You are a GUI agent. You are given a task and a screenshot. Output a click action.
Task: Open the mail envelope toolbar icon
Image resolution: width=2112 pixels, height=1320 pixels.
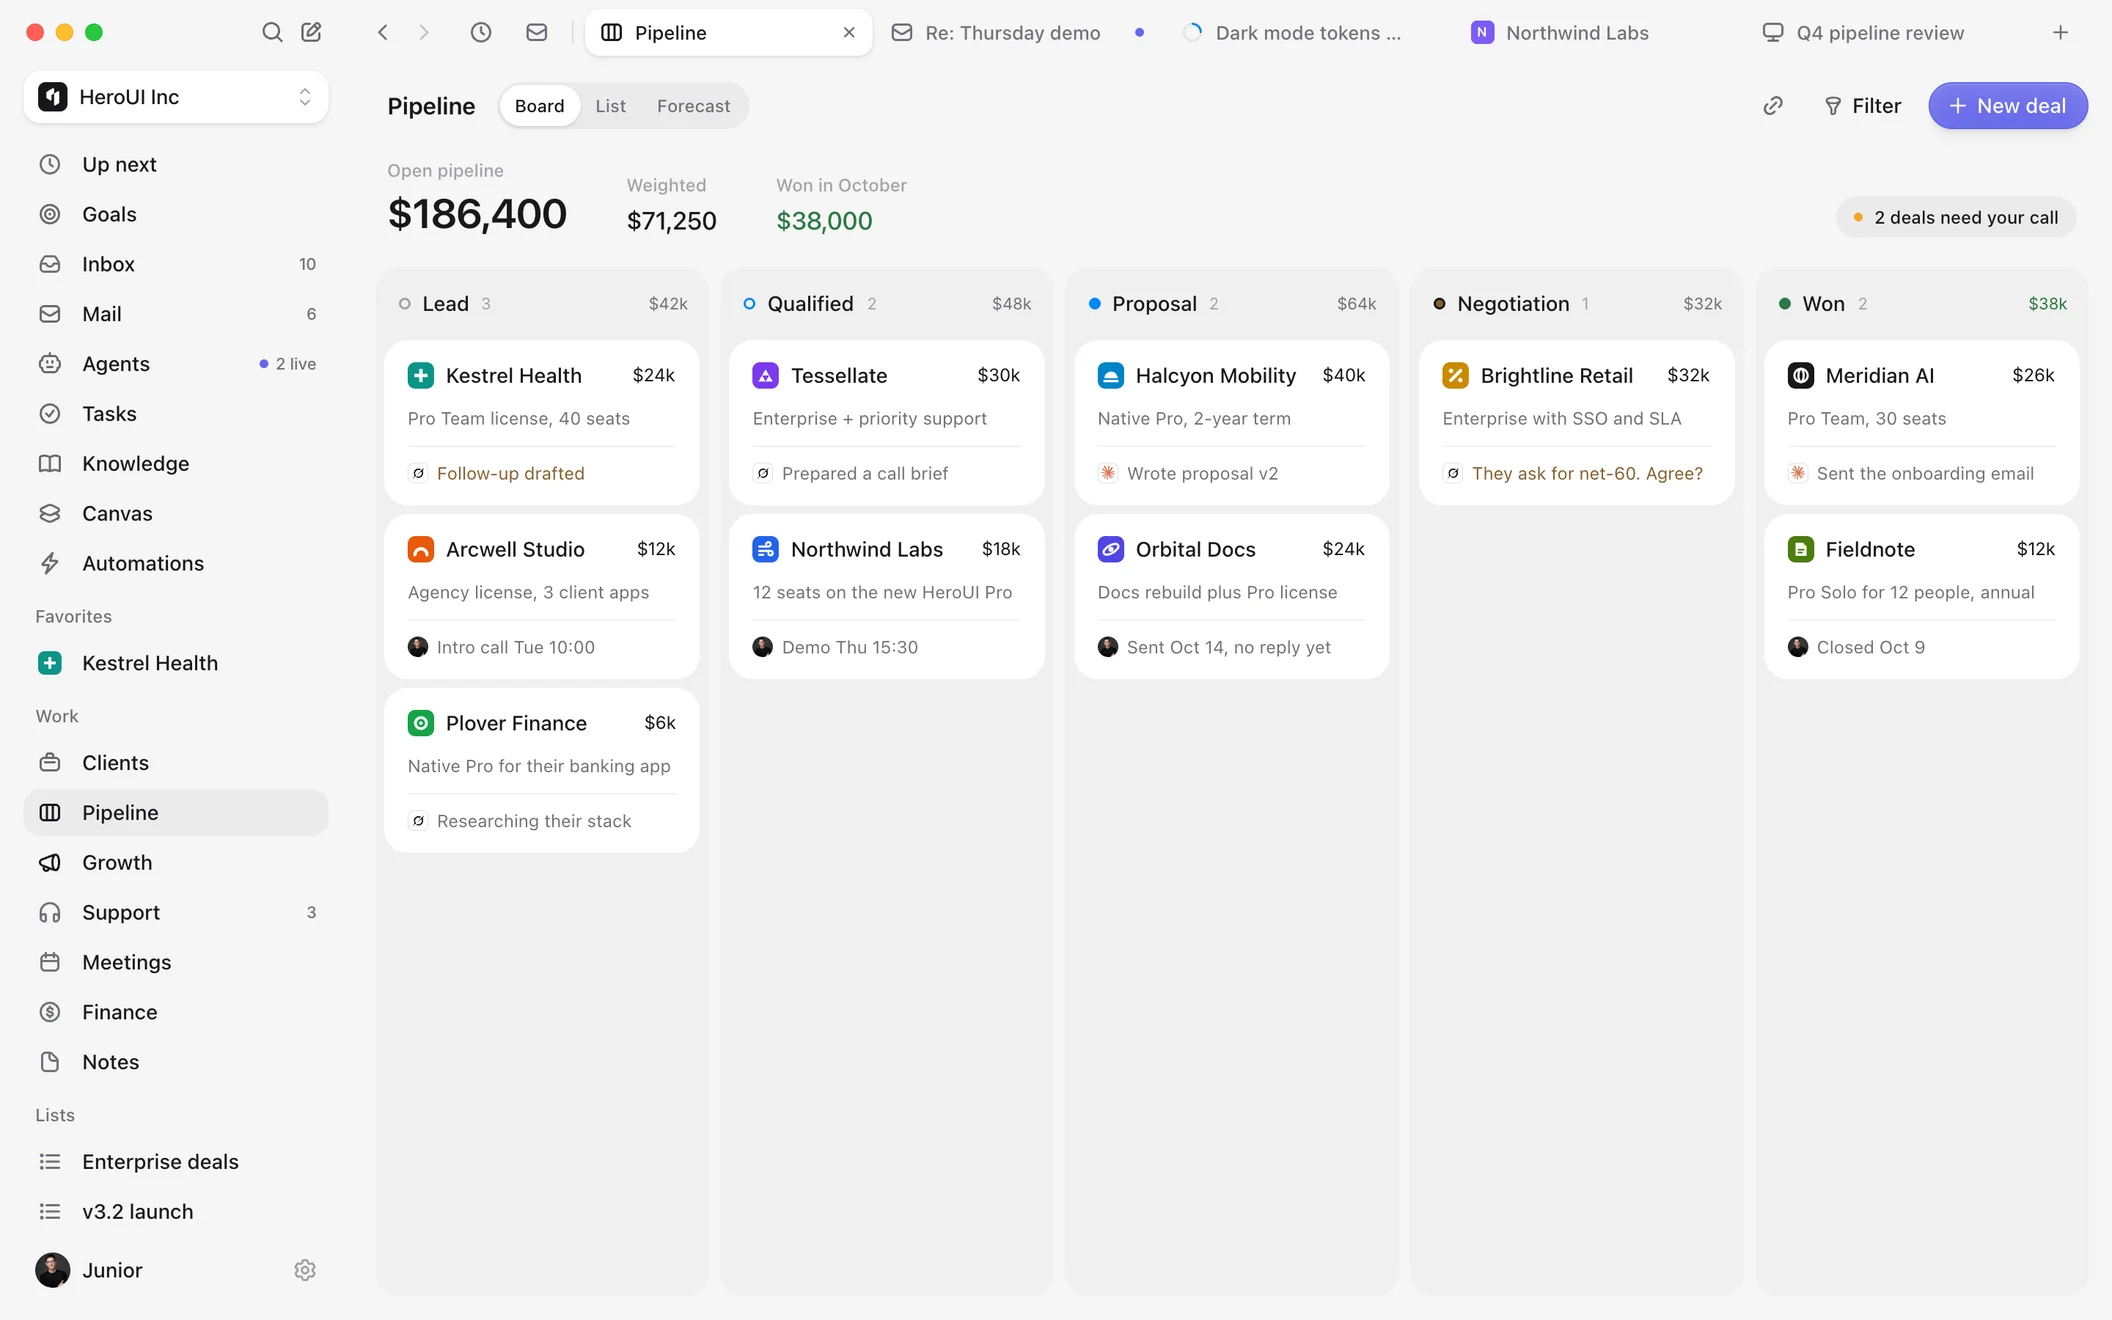tap(537, 32)
